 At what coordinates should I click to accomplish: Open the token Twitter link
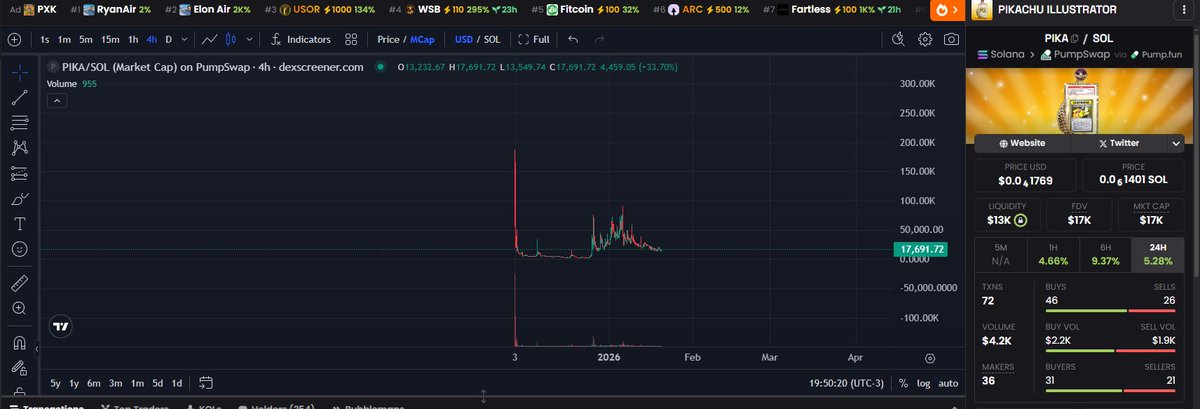pos(1119,143)
